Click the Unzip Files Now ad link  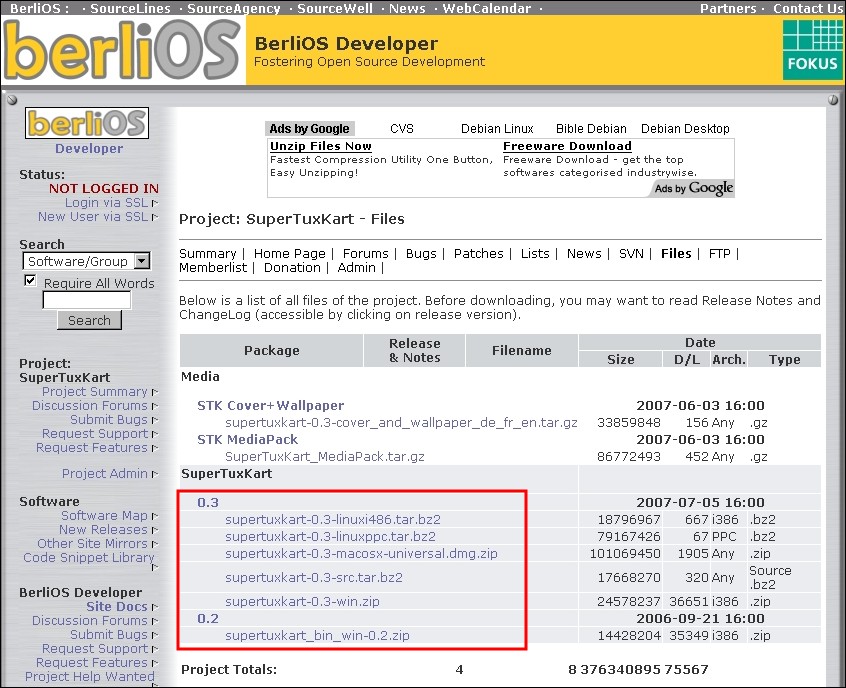[x=320, y=146]
